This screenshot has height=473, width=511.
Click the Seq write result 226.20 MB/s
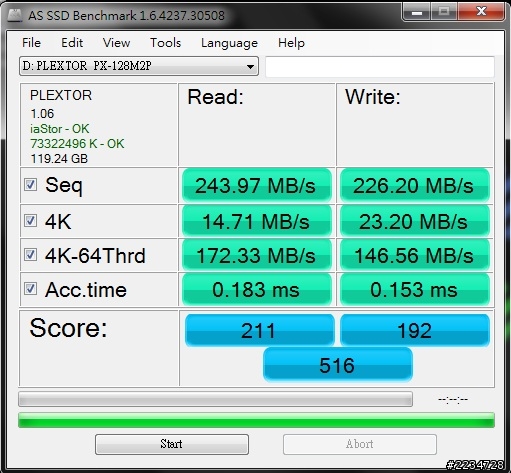(x=414, y=185)
